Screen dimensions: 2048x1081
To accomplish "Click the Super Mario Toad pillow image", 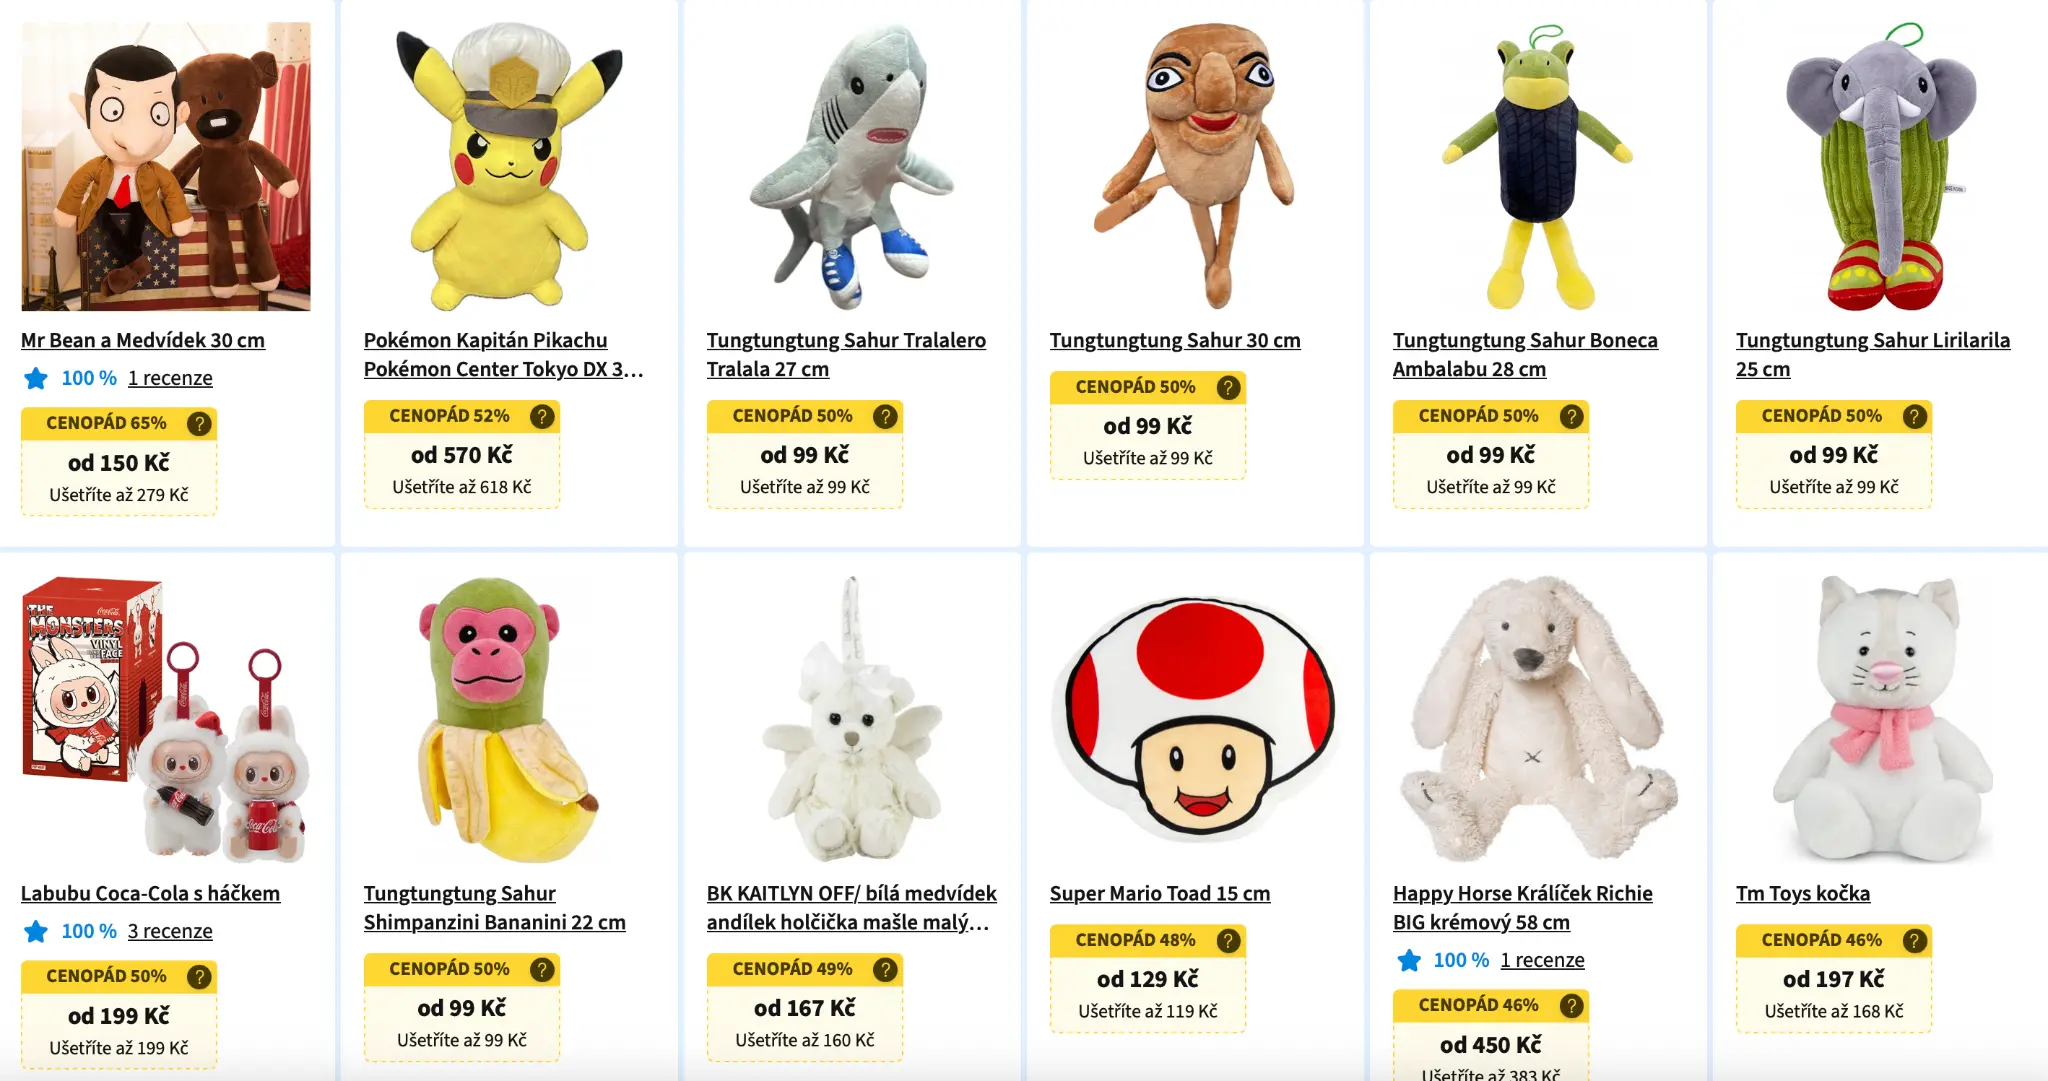I will point(1195,720).
